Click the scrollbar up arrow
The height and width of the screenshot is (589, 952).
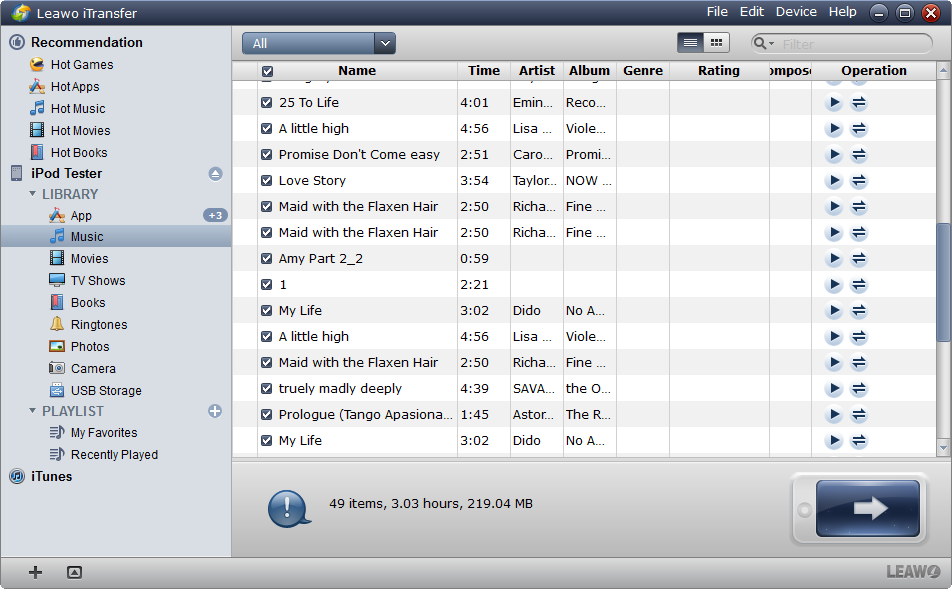pos(943,70)
